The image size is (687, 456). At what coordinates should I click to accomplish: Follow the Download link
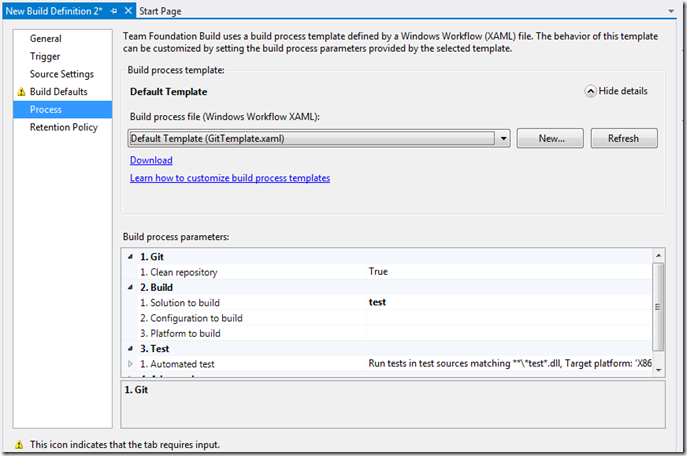coord(151,160)
